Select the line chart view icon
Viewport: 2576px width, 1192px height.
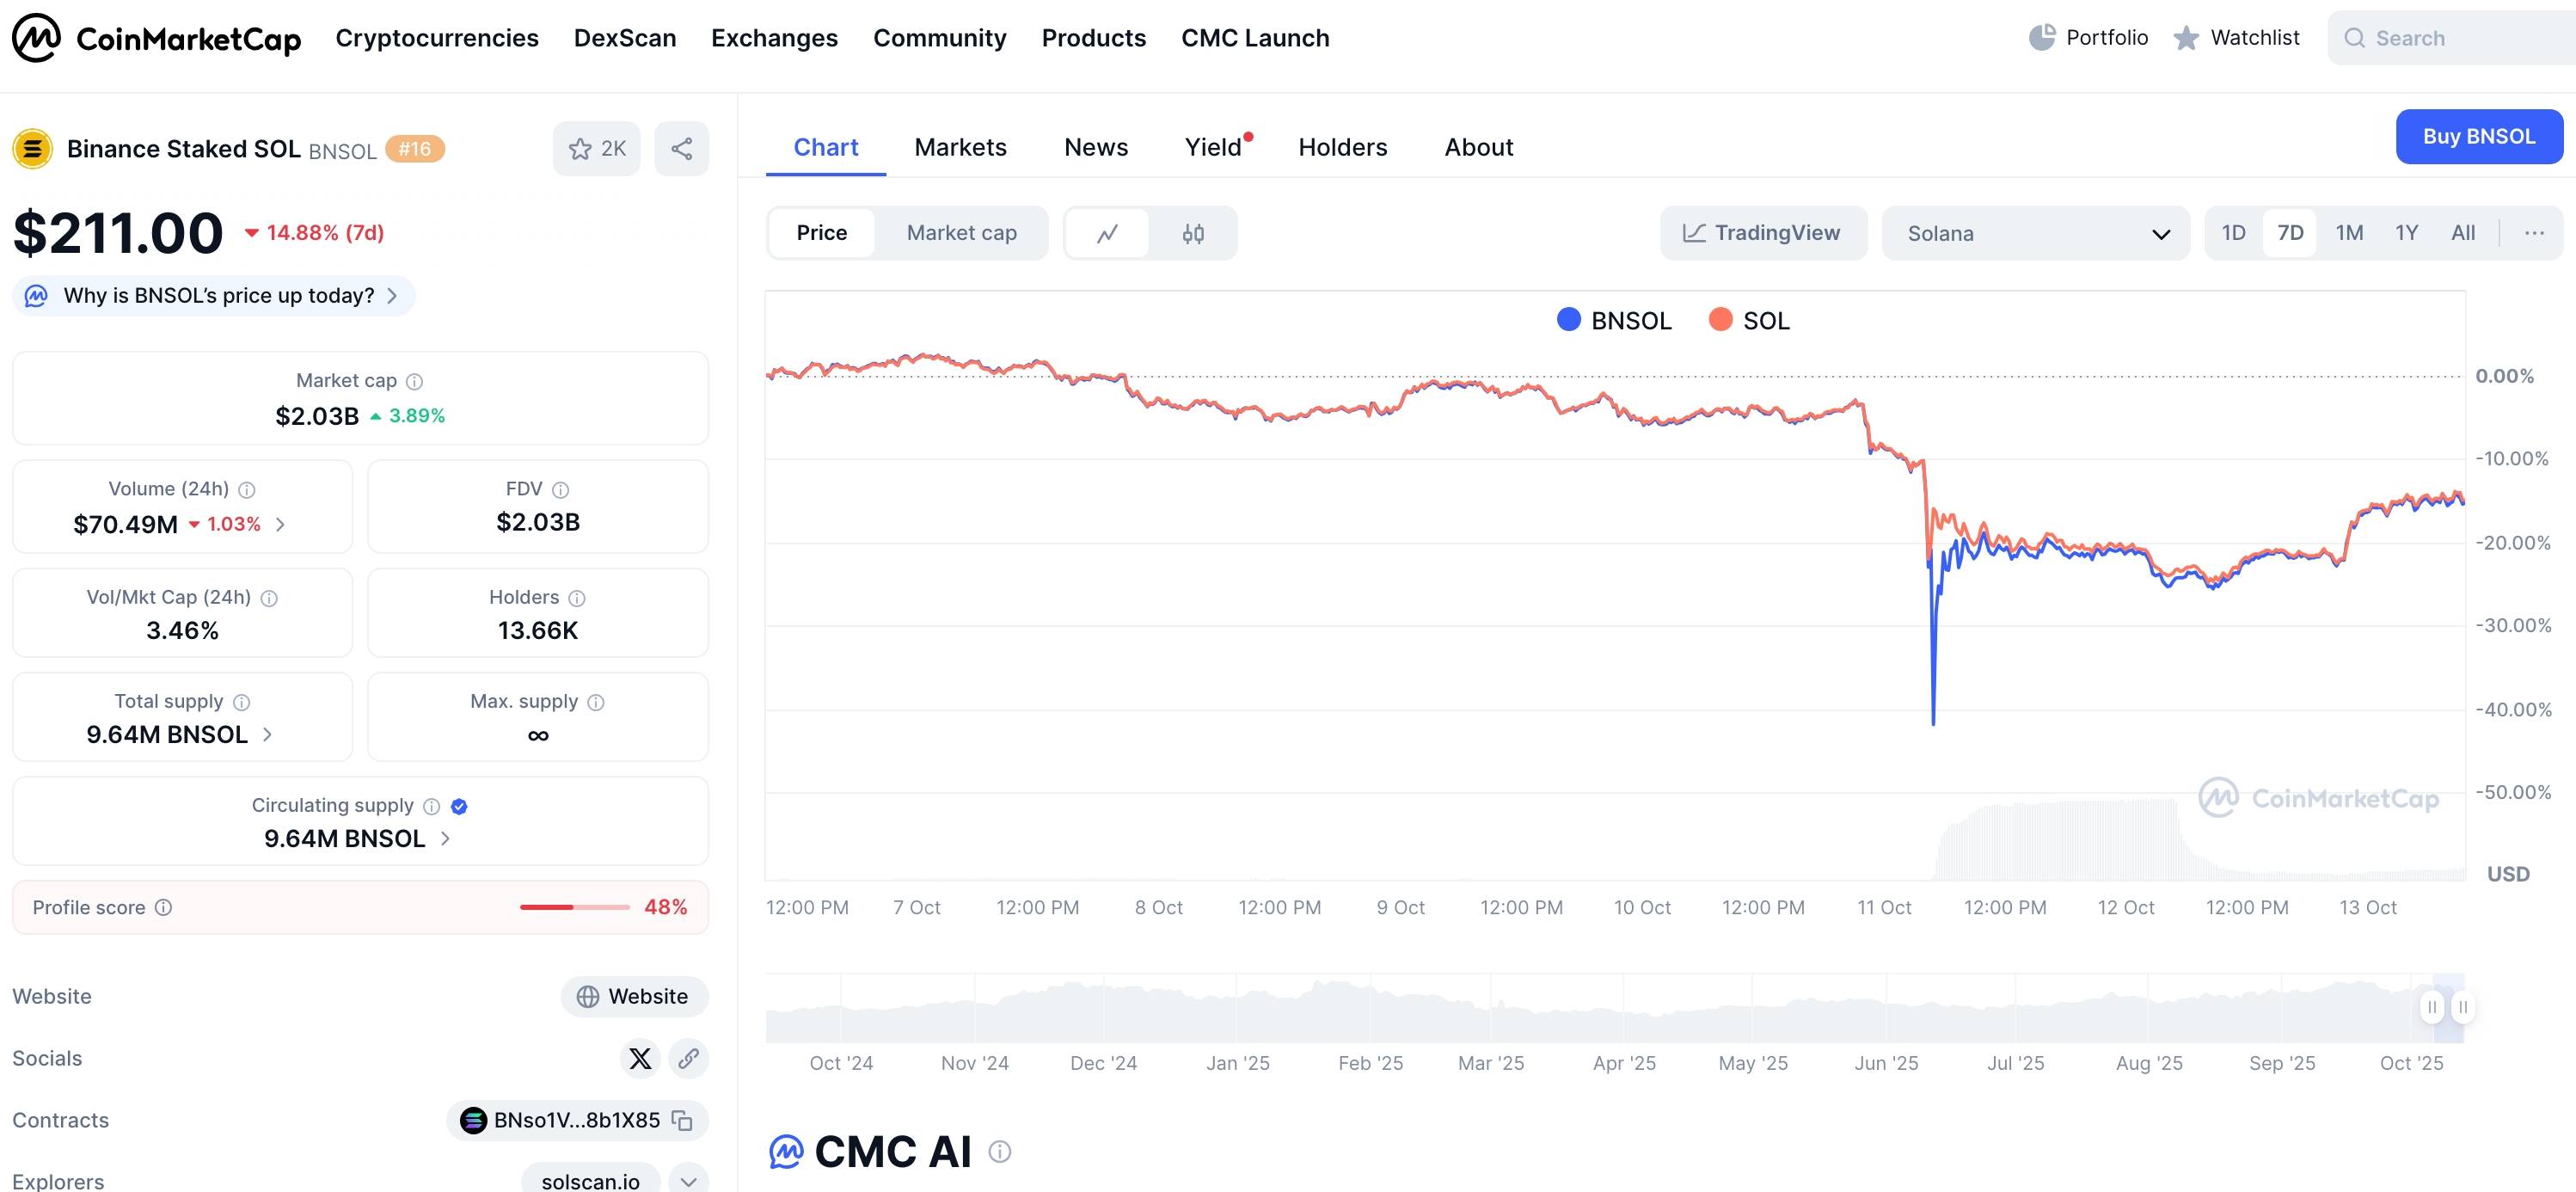pyautogui.click(x=1107, y=233)
